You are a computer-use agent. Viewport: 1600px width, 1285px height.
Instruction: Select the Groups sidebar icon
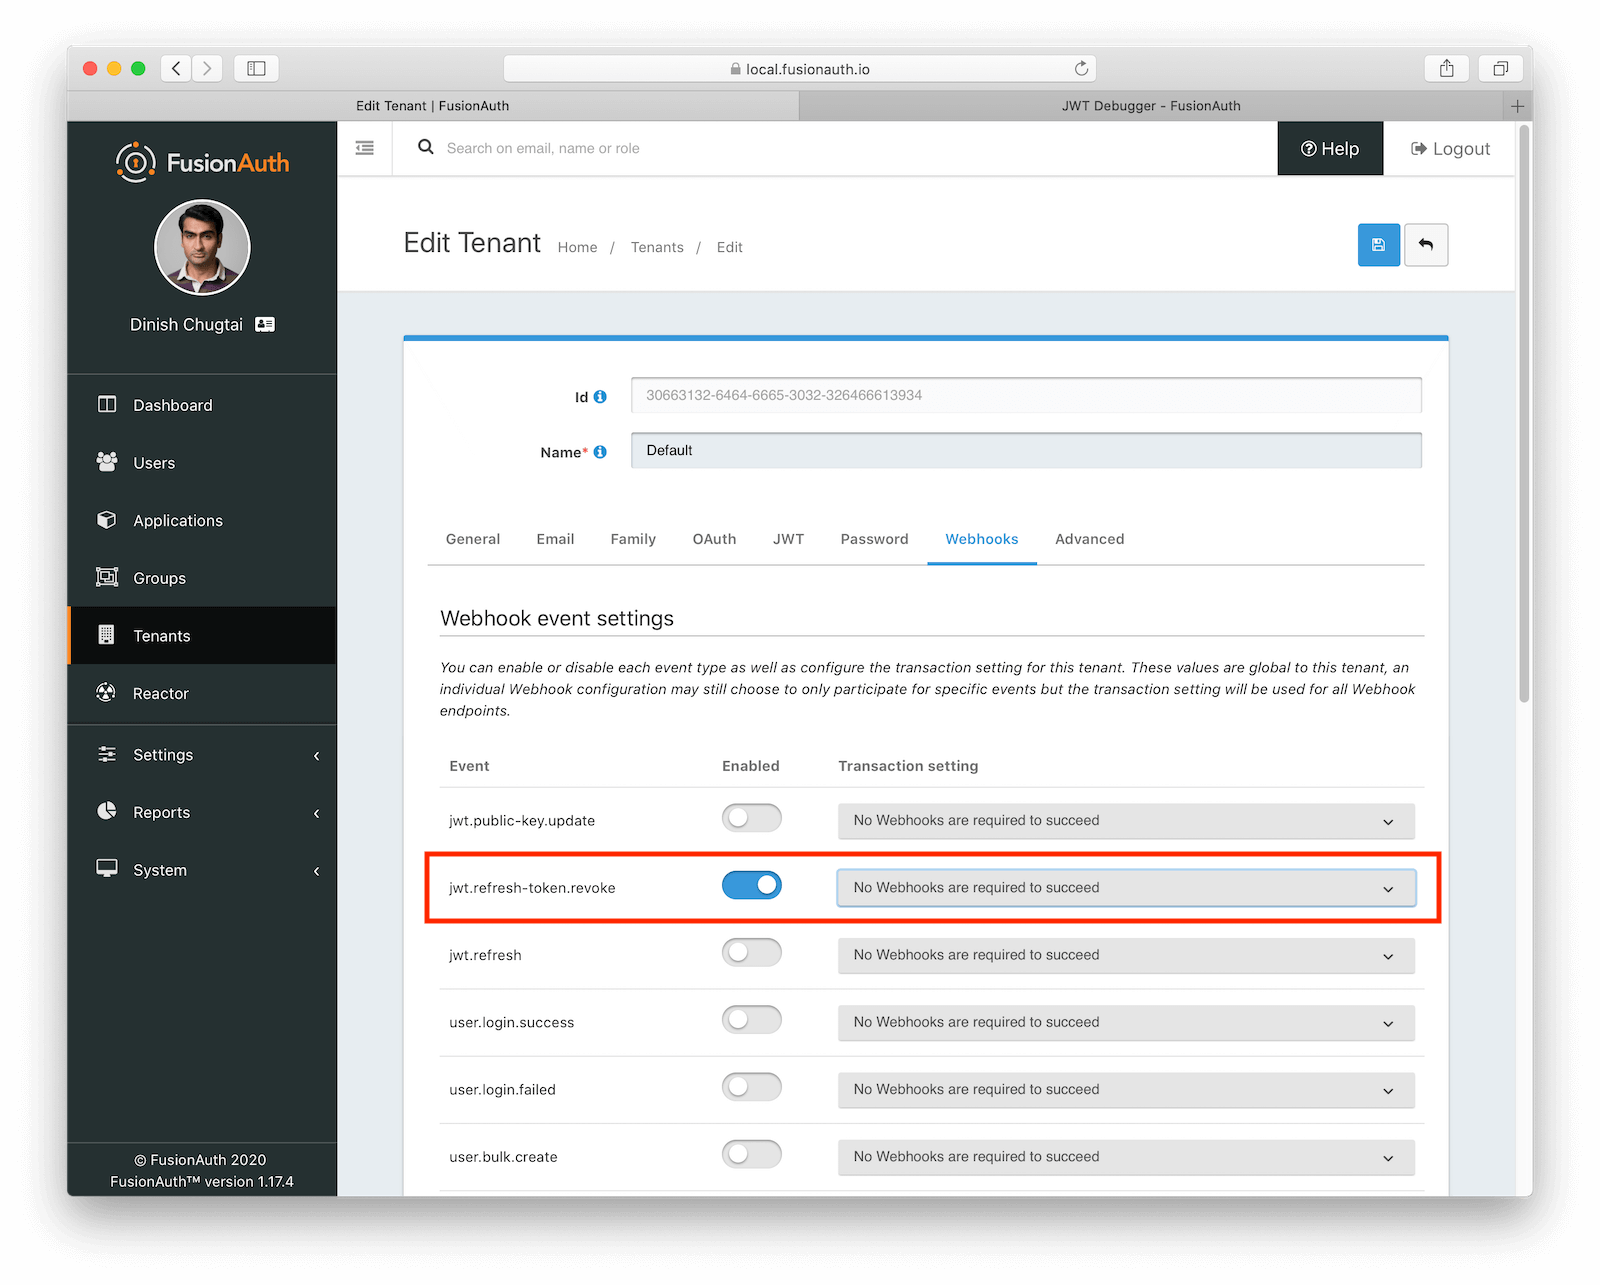(x=107, y=578)
